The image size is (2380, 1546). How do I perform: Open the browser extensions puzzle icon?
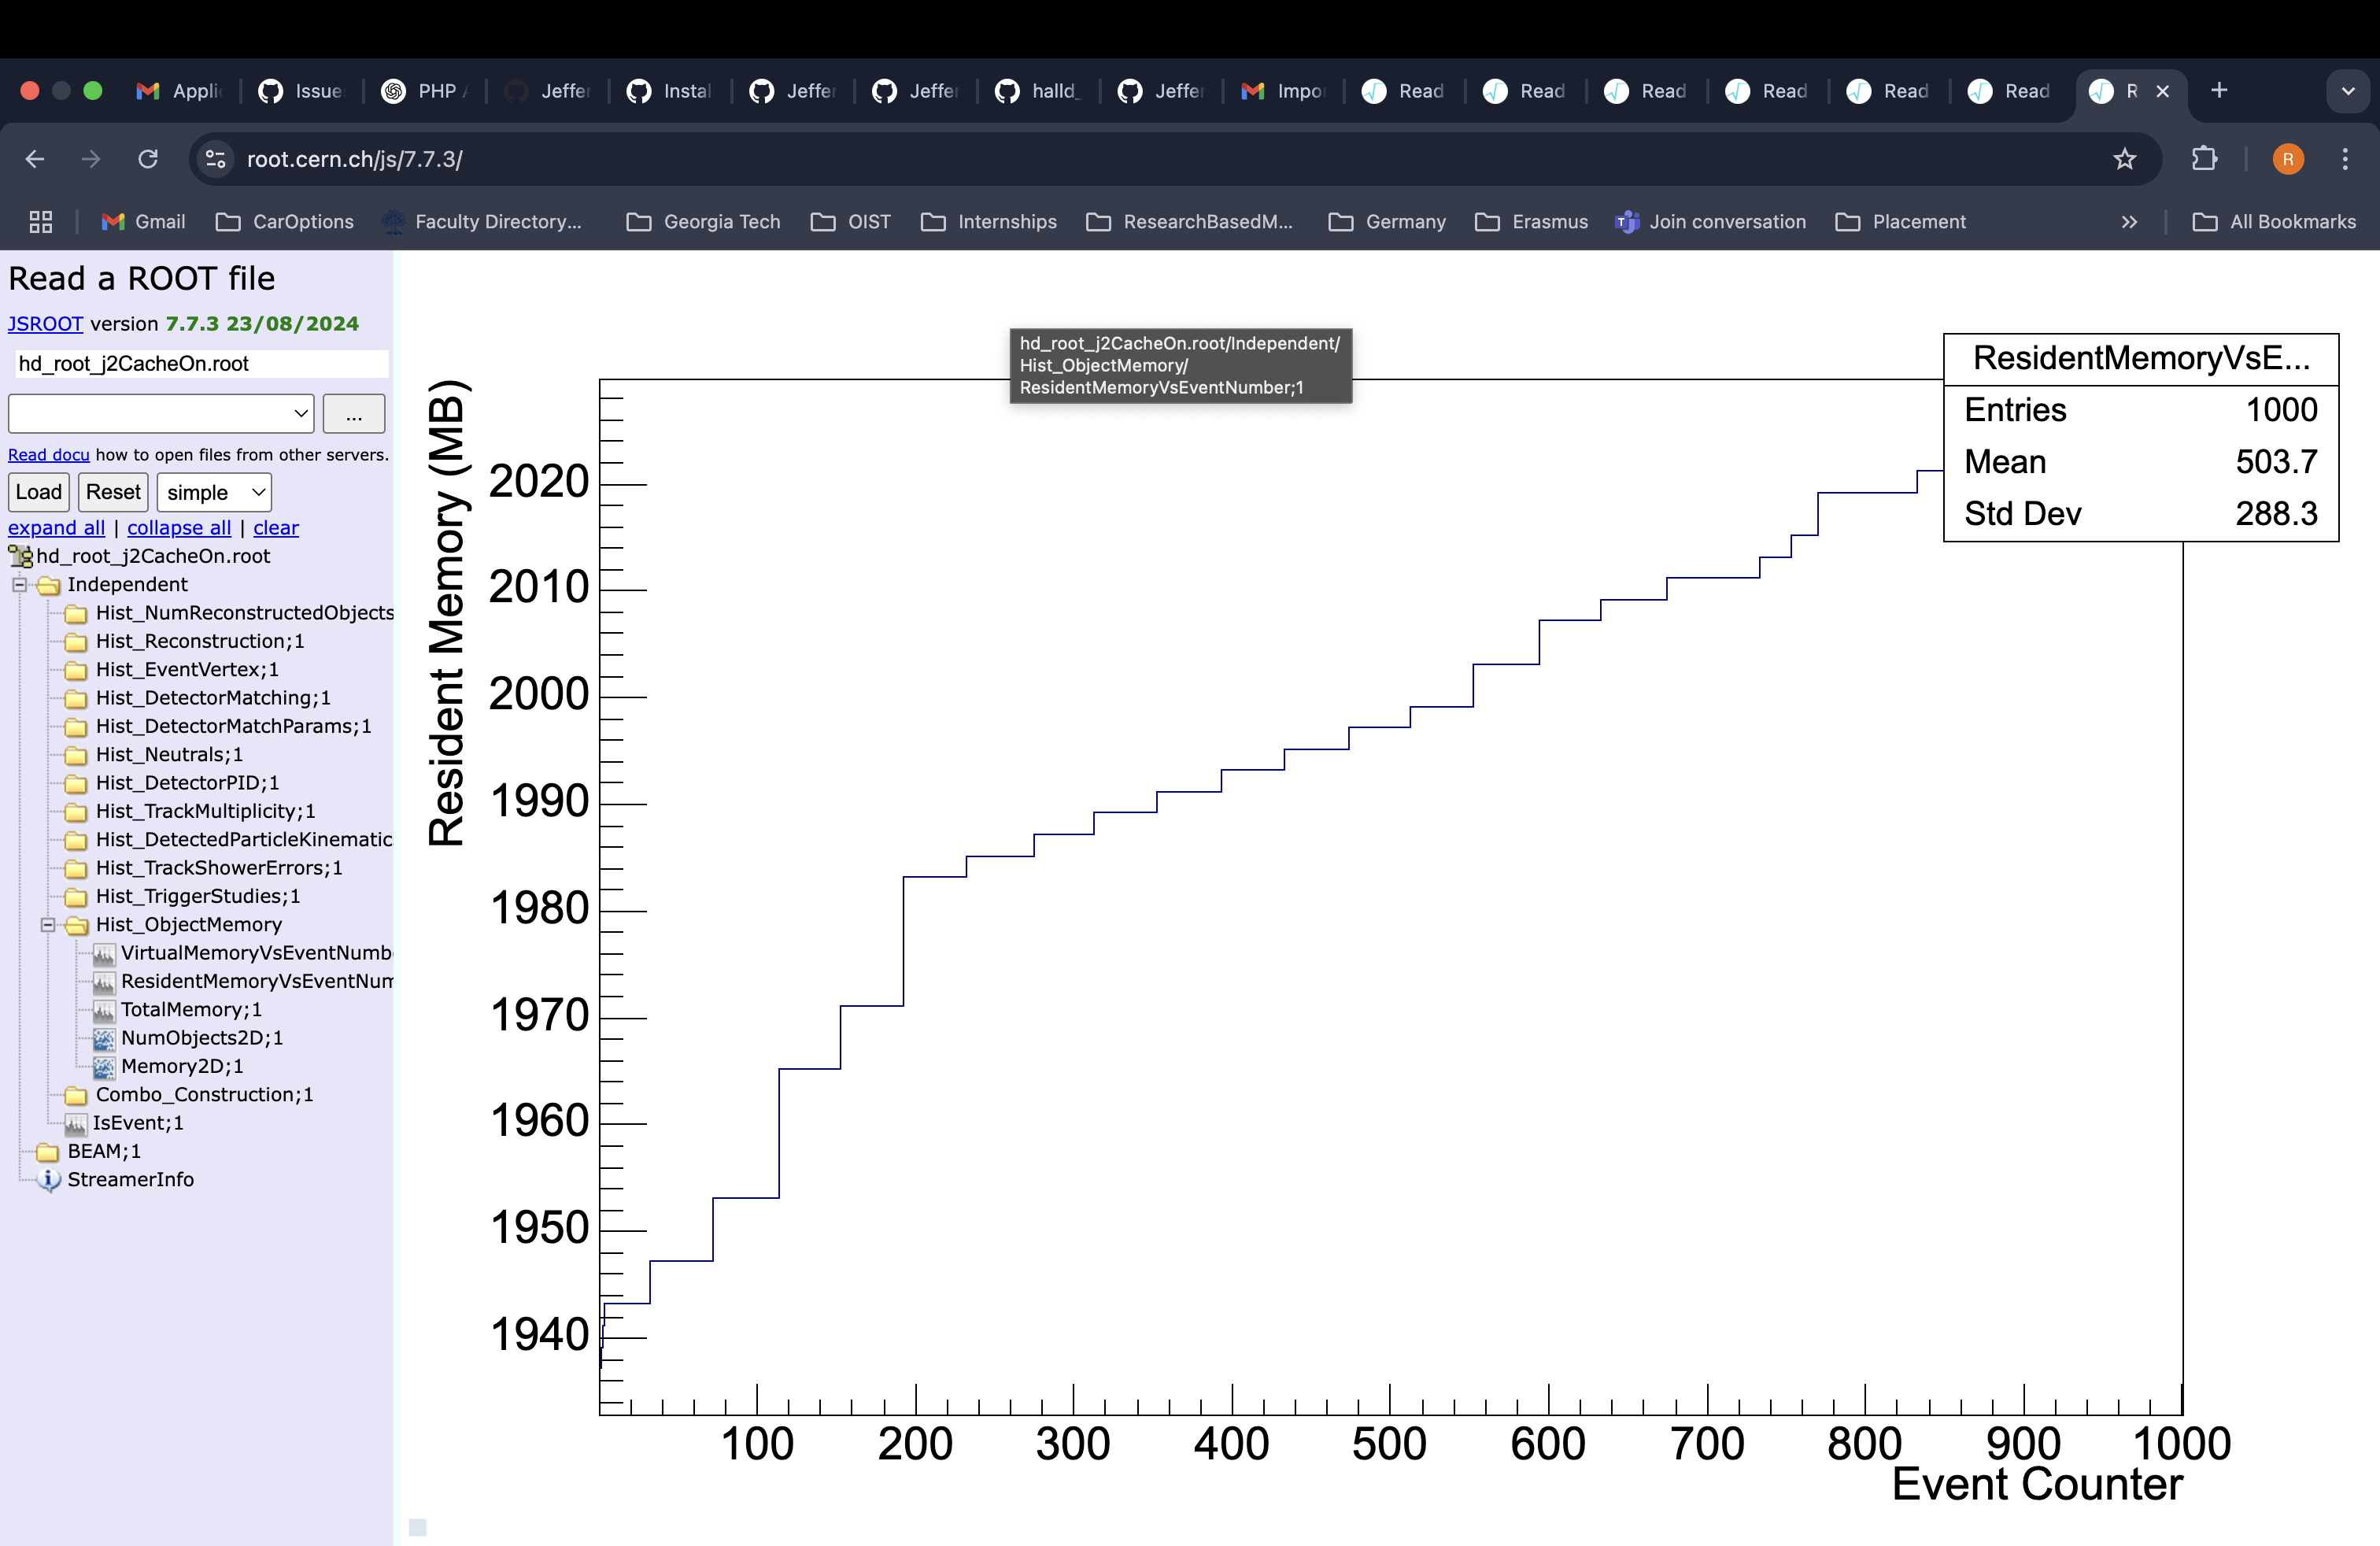point(2204,159)
